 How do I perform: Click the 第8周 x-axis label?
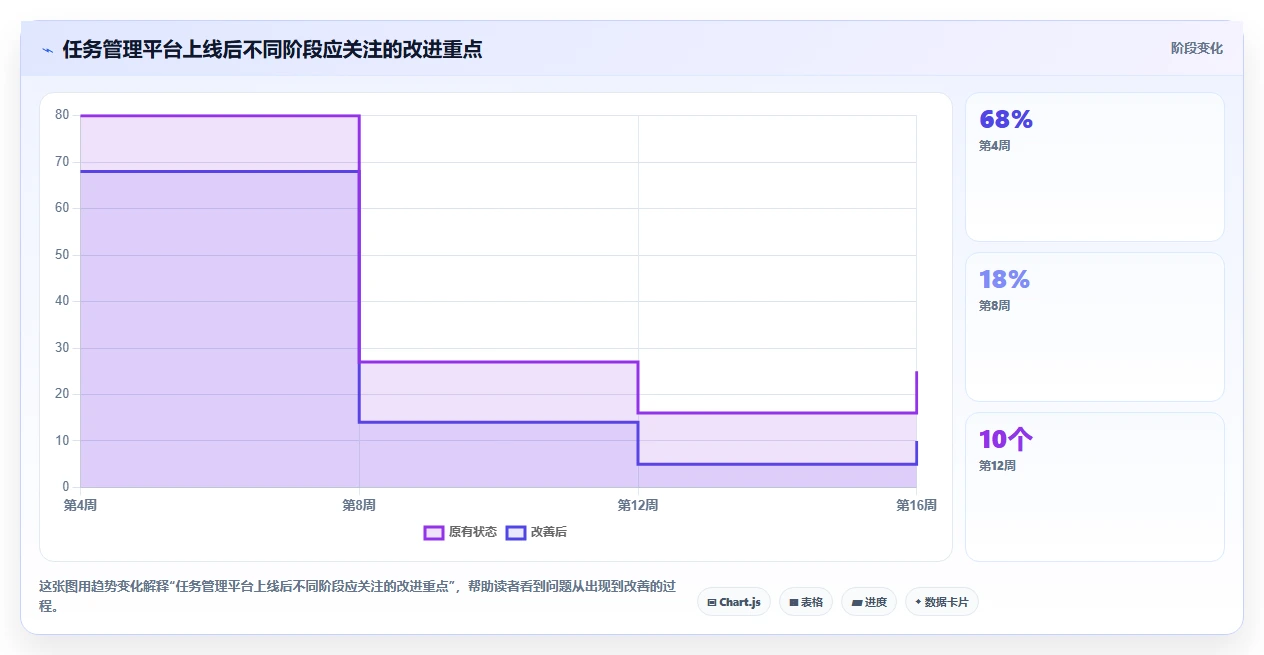pos(359,505)
